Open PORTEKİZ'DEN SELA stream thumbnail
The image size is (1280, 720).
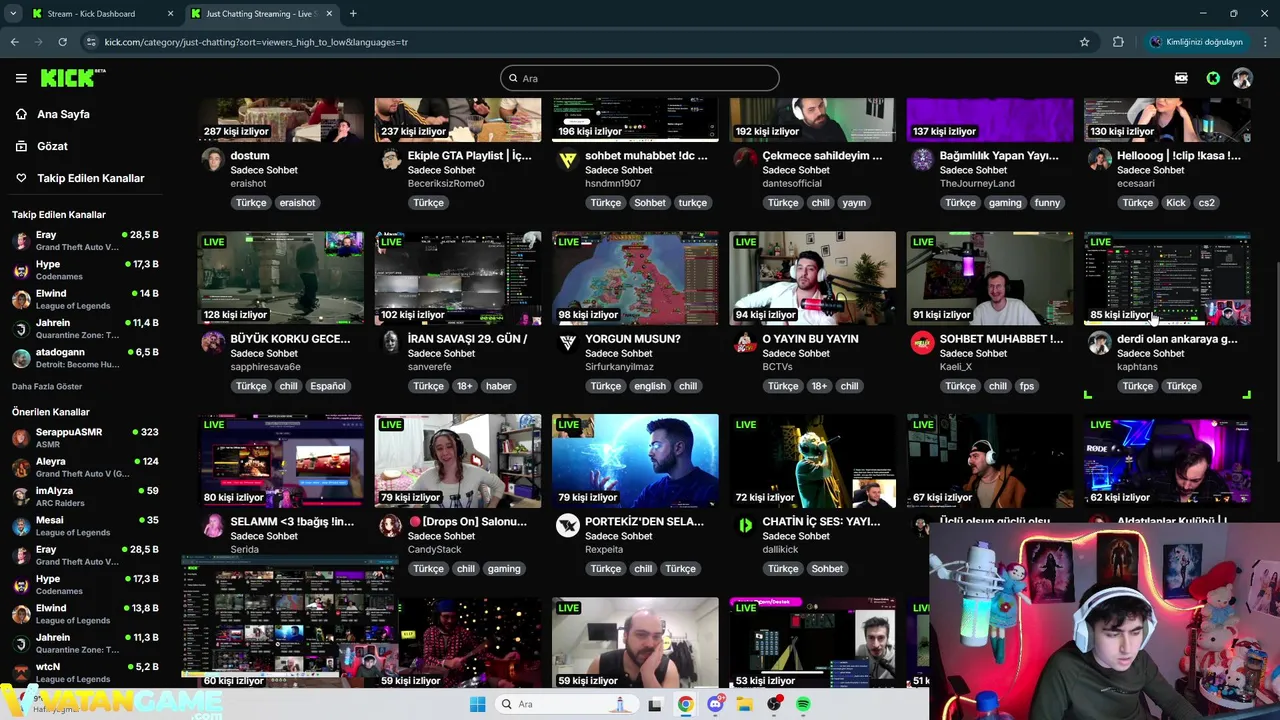[x=635, y=461]
